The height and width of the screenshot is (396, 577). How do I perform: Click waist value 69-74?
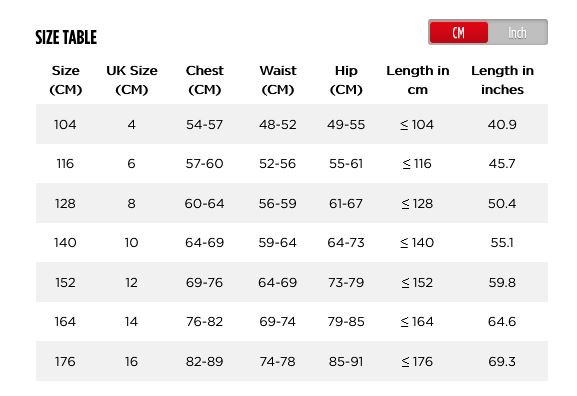[x=277, y=322]
